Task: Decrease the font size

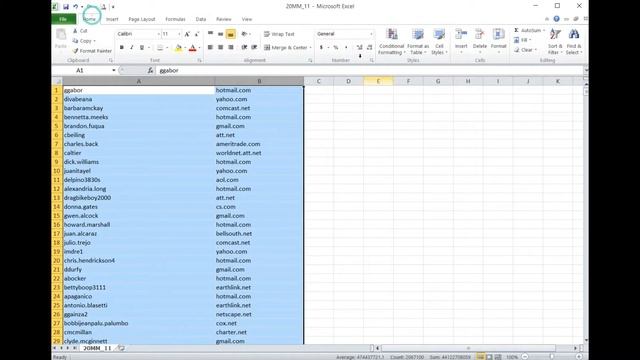Action: click(x=197, y=34)
